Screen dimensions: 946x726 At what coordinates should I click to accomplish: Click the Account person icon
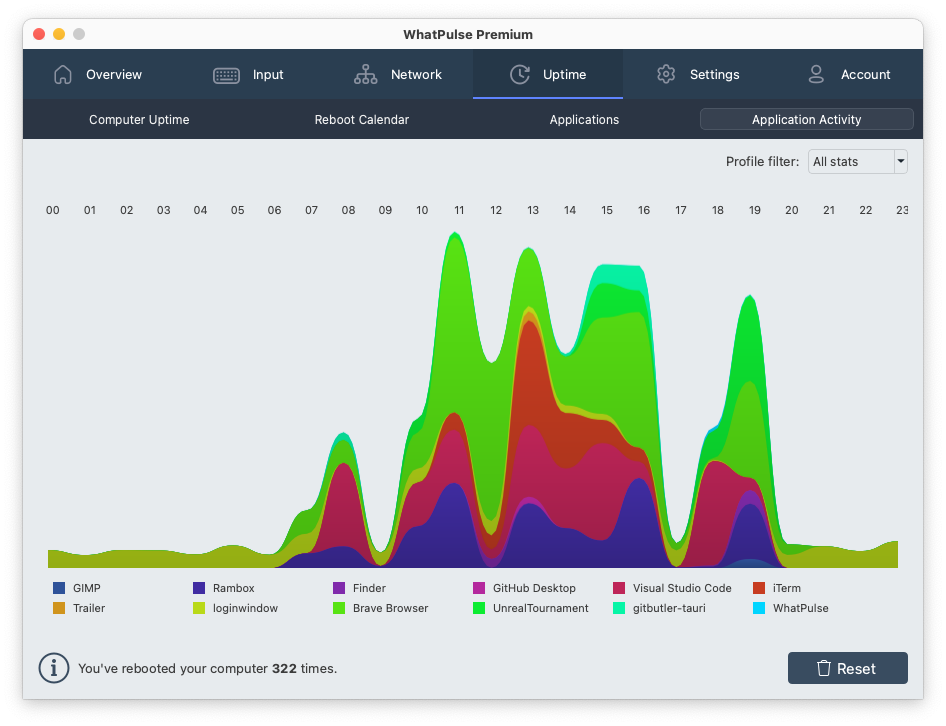click(817, 74)
